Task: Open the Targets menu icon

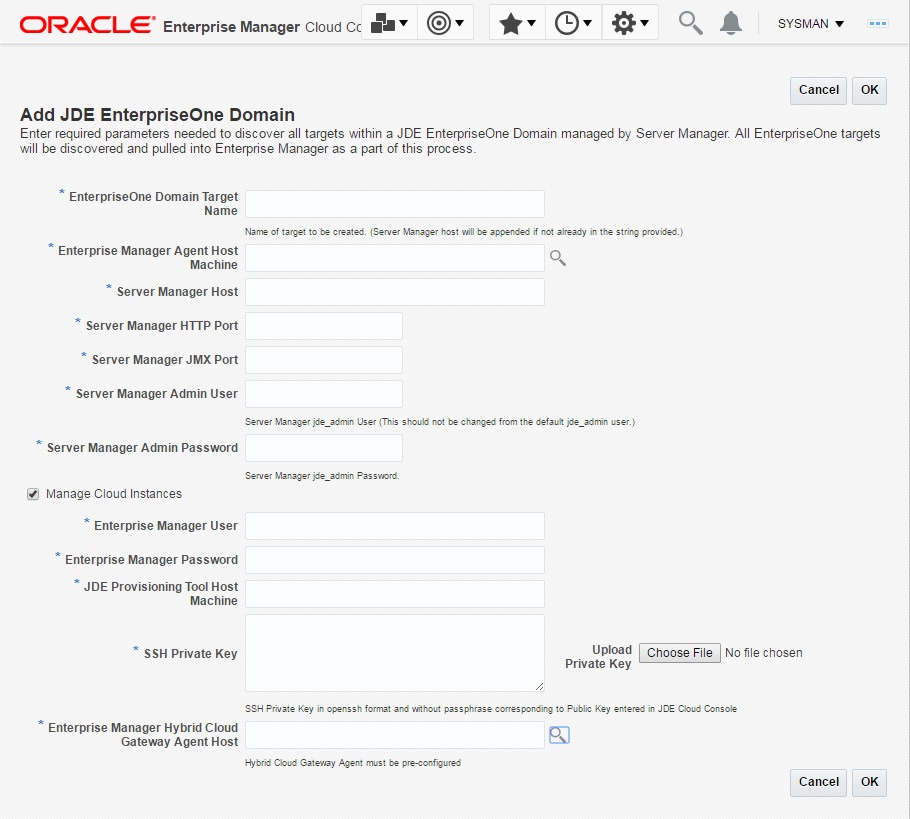Action: pyautogui.click(x=445, y=23)
